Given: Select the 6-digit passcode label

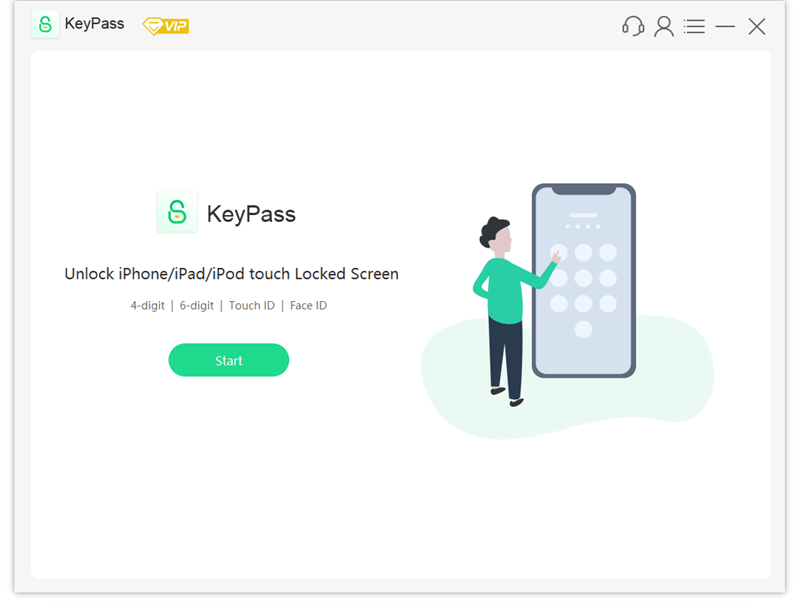Looking at the screenshot, I should coord(196,306).
